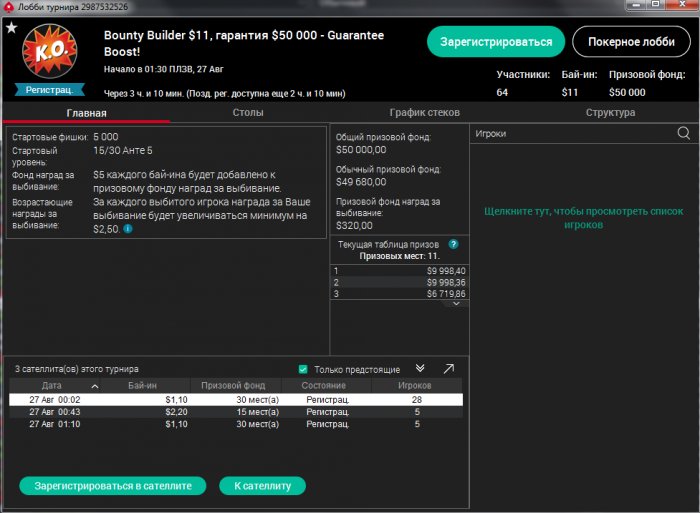Click 'Щелкните тут, чтобы просмотреть список игроков' link

tap(583, 218)
